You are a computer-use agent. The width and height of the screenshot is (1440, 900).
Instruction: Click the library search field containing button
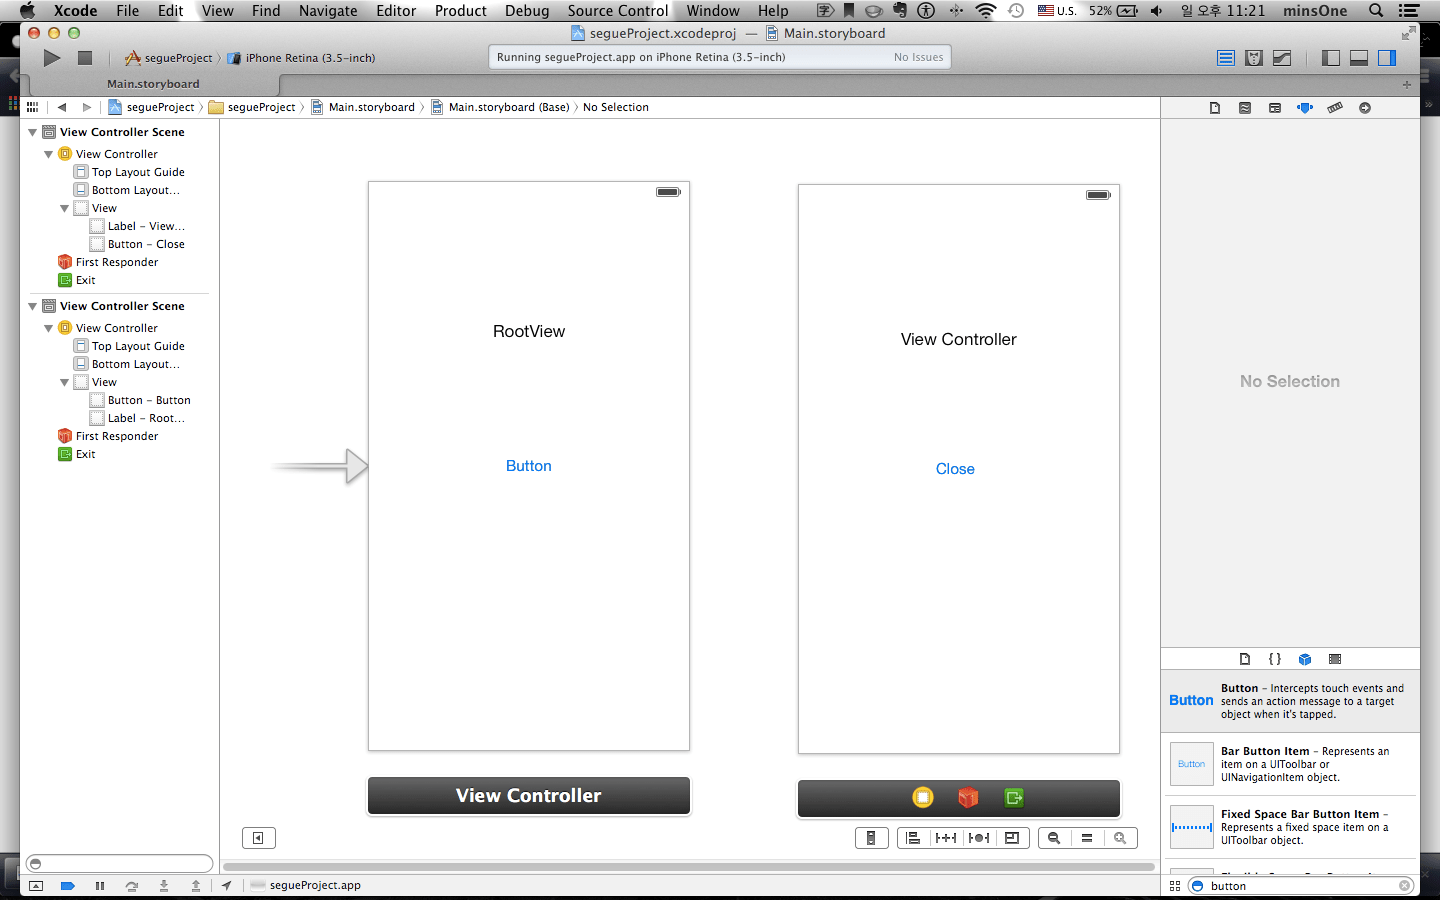1301,886
